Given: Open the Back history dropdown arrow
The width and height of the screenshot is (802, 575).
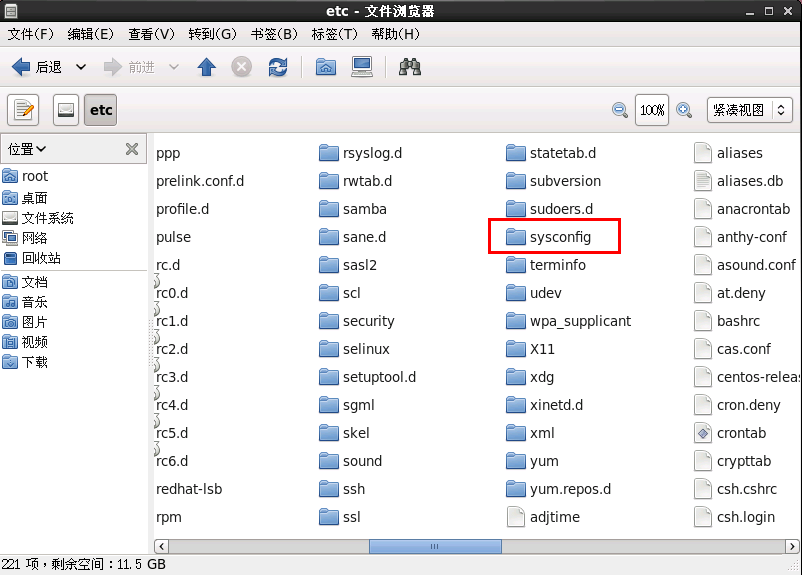Looking at the screenshot, I should pos(81,67).
